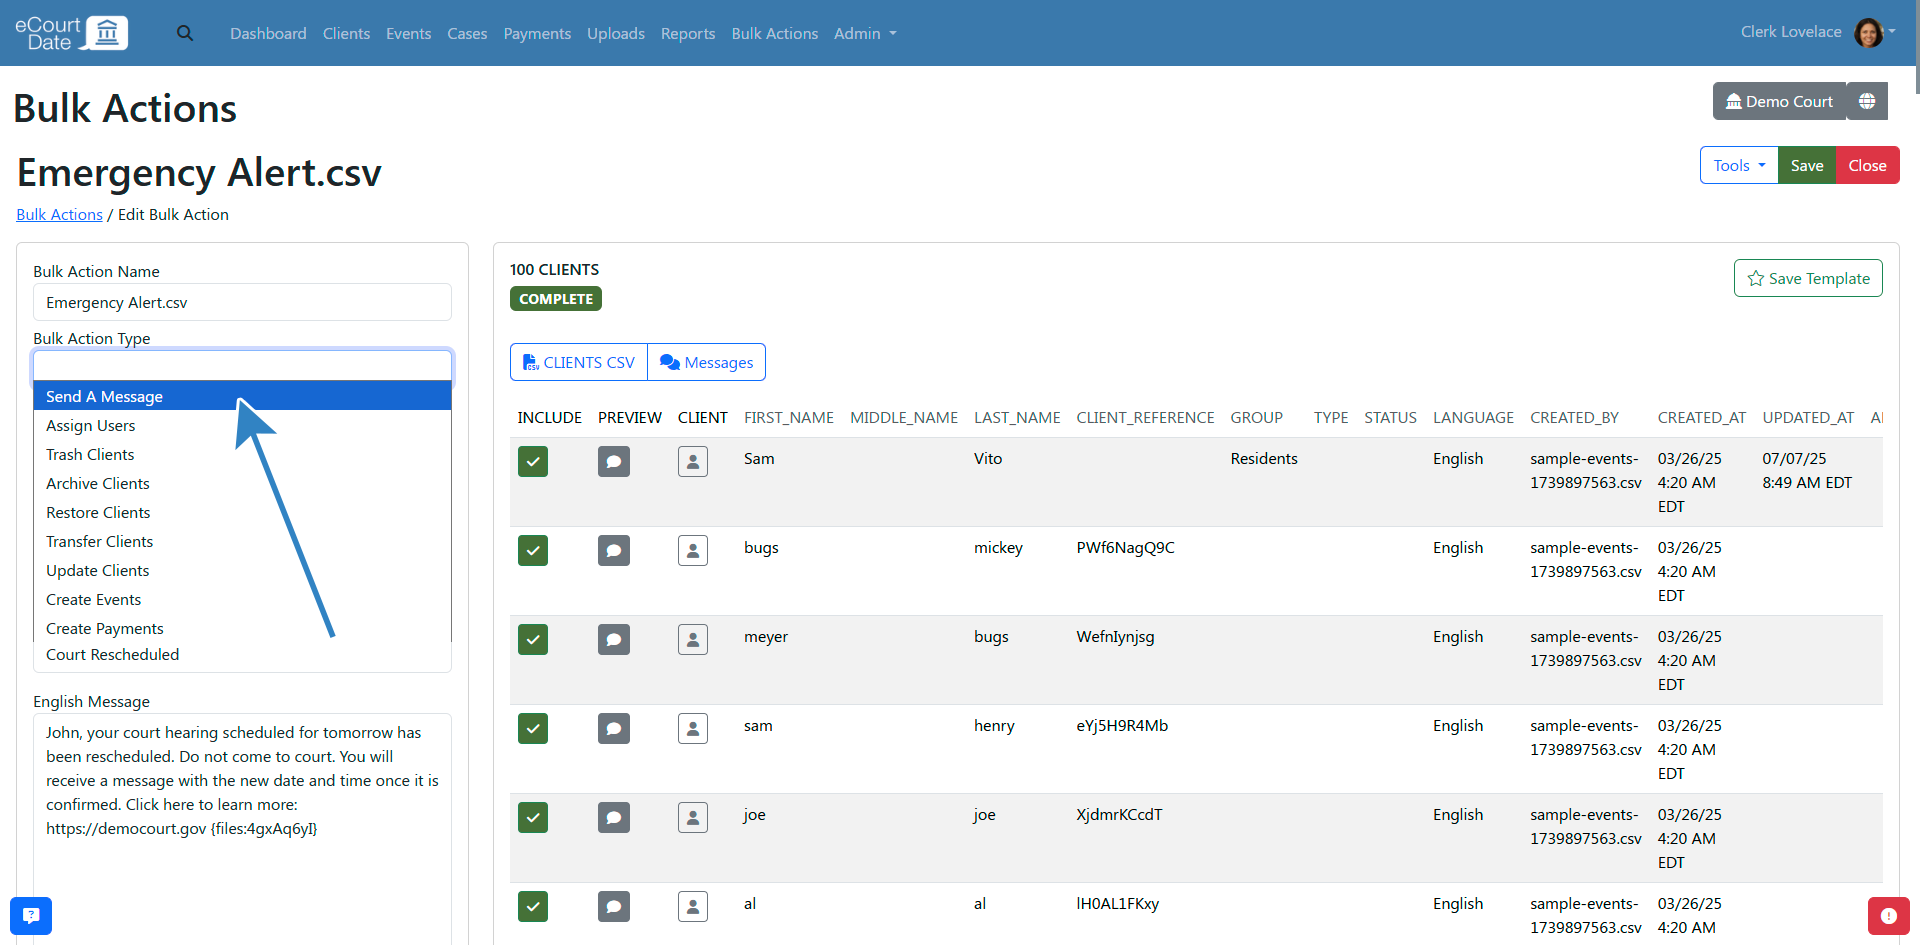1920x945 pixels.
Task: Select Assign Users option
Action: pos(242,425)
